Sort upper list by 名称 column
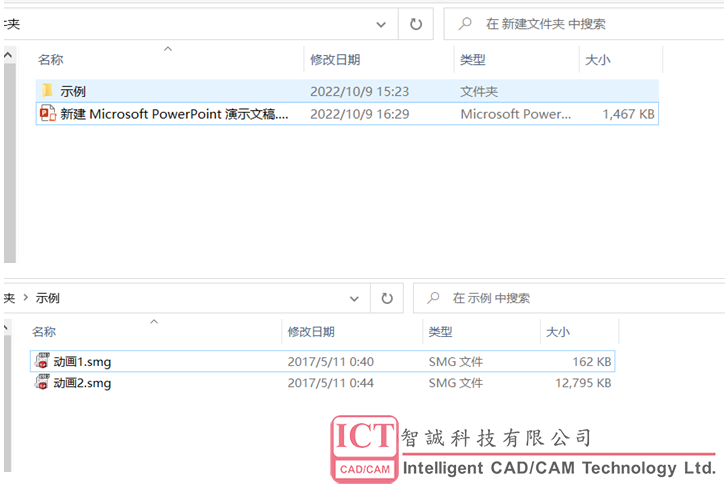 pos(50,60)
